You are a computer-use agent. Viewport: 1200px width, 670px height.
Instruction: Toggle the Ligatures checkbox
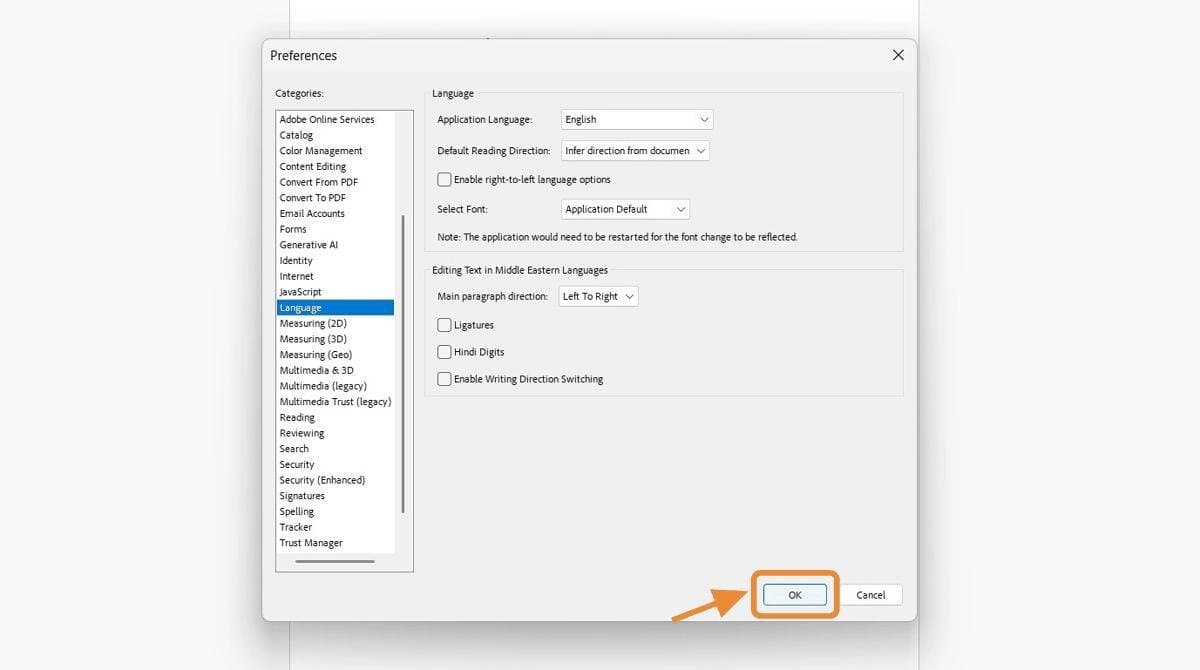click(x=445, y=325)
